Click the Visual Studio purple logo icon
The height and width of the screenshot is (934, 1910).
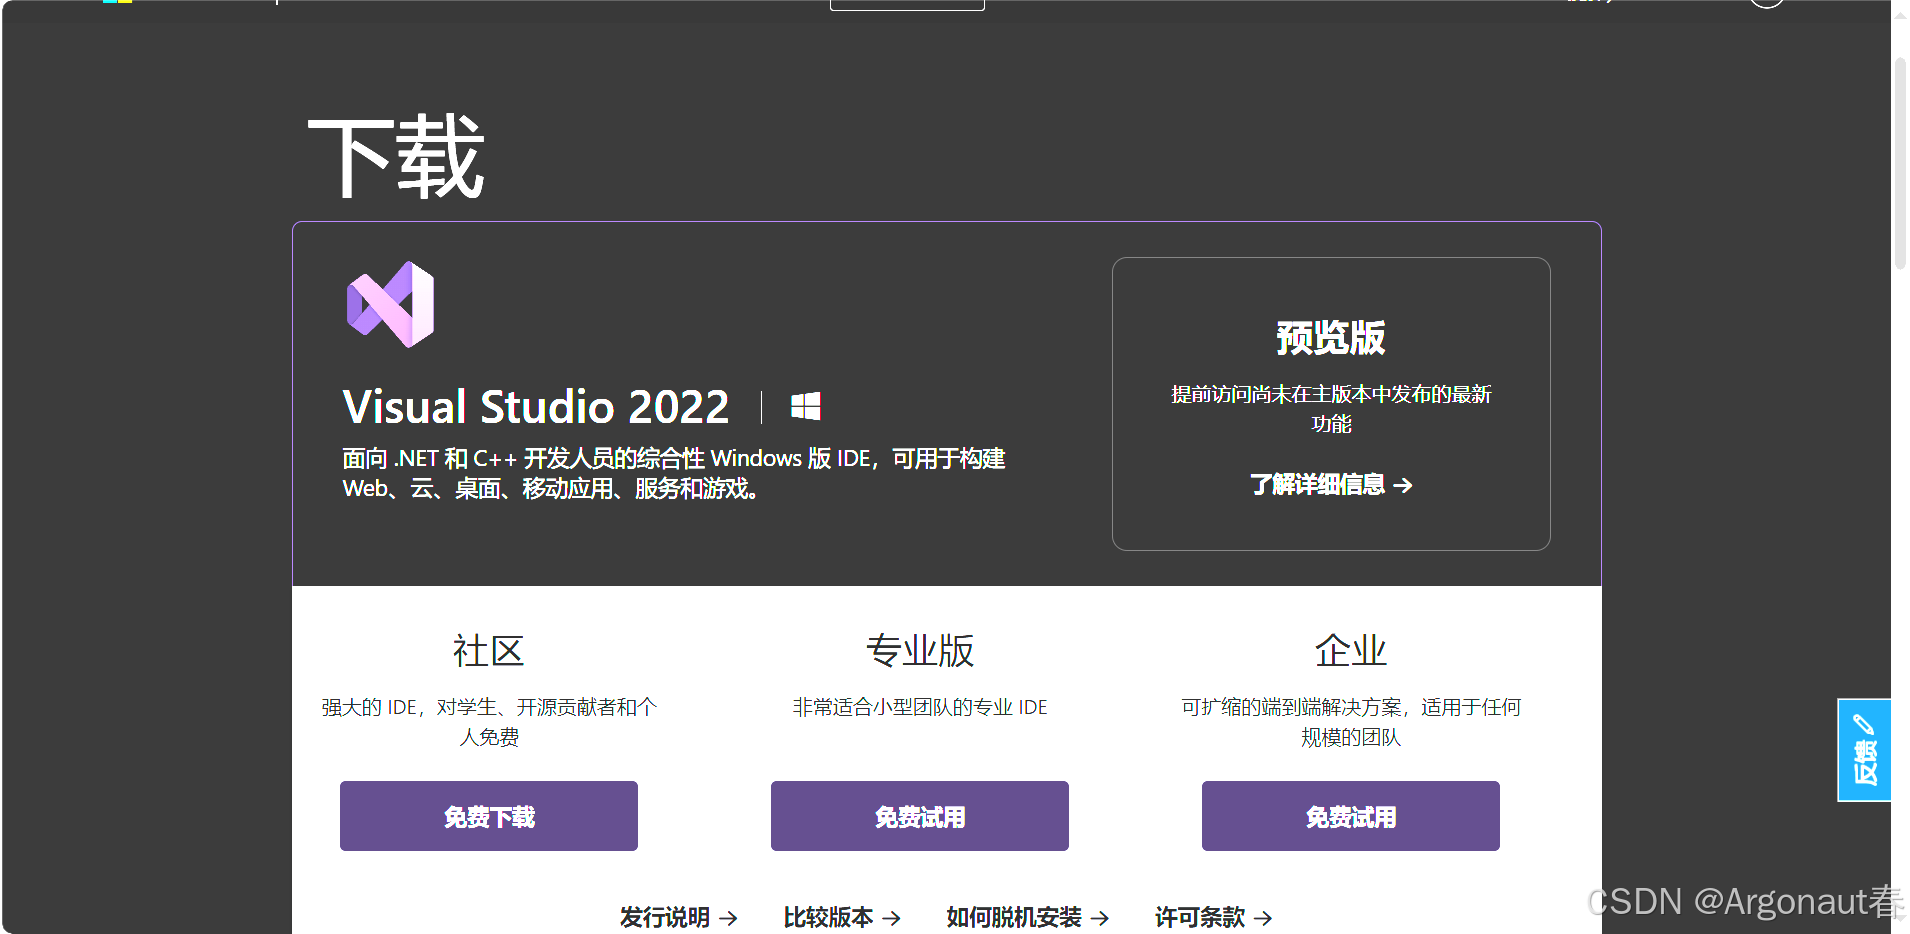click(390, 304)
